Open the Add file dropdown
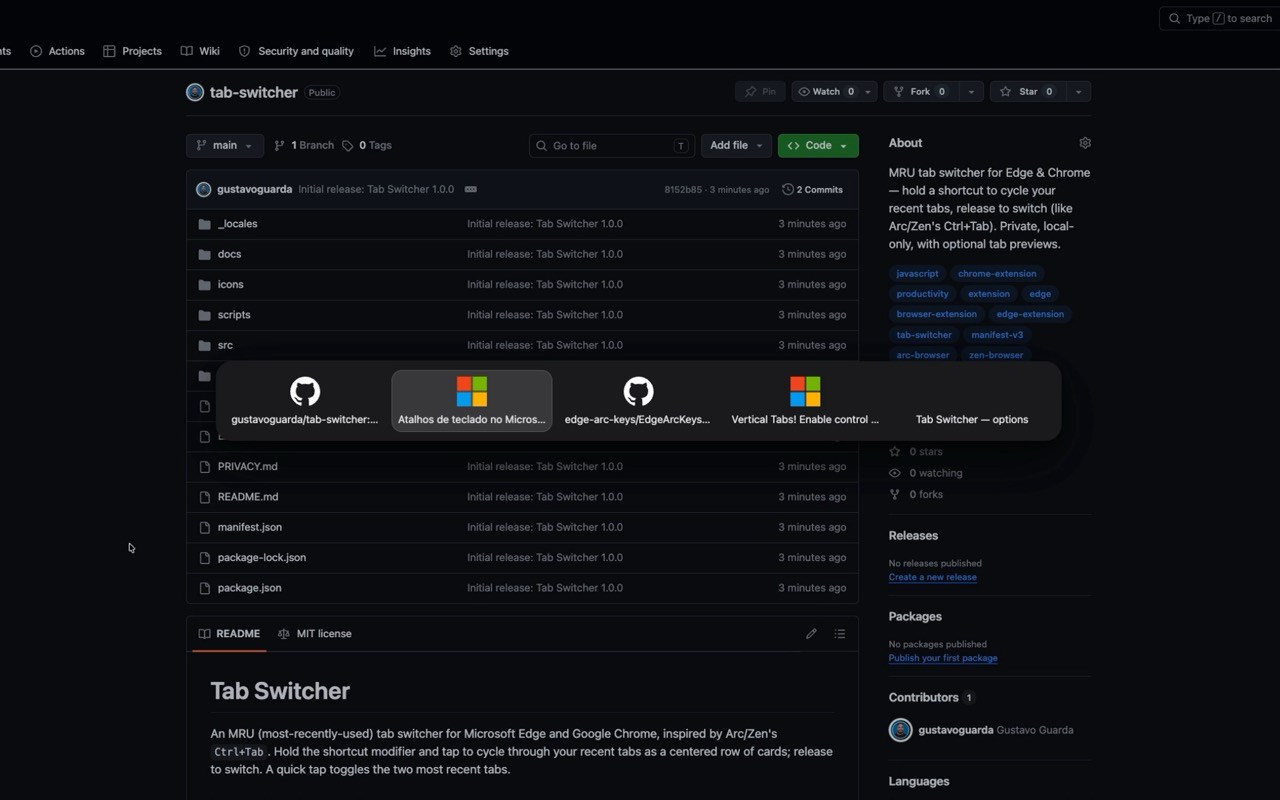The height and width of the screenshot is (800, 1280). [736, 146]
